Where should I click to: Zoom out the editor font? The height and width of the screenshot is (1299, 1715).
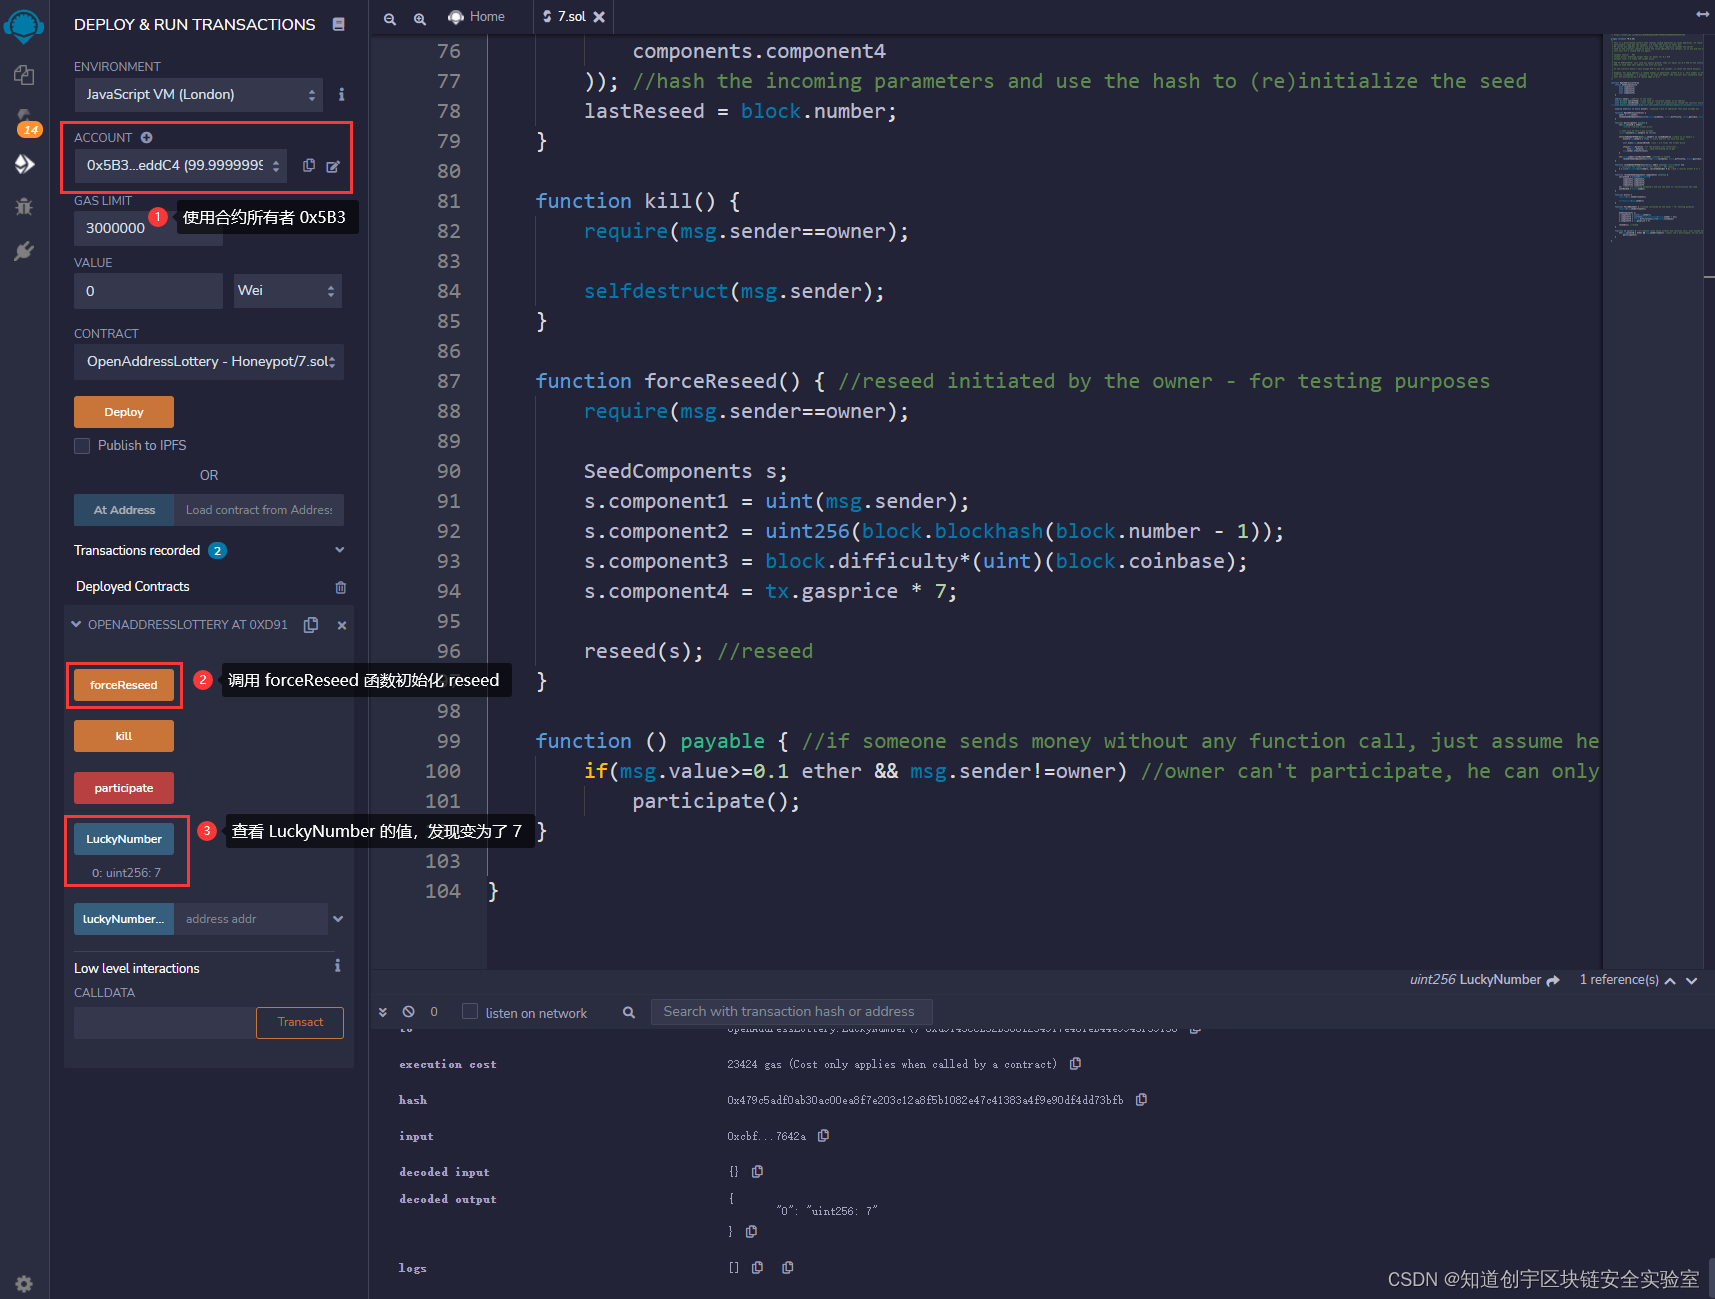[390, 18]
